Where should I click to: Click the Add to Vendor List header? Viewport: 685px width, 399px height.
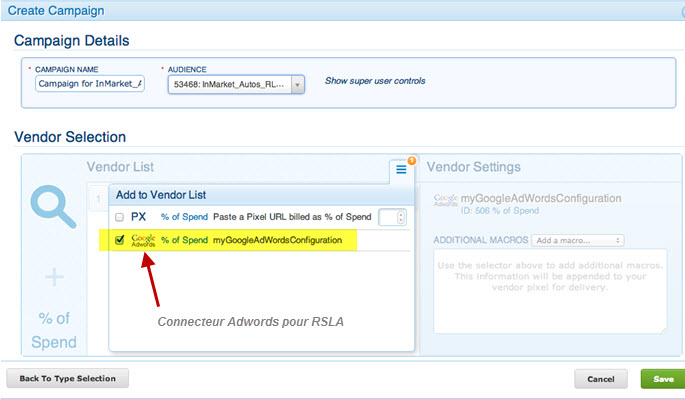(x=261, y=195)
